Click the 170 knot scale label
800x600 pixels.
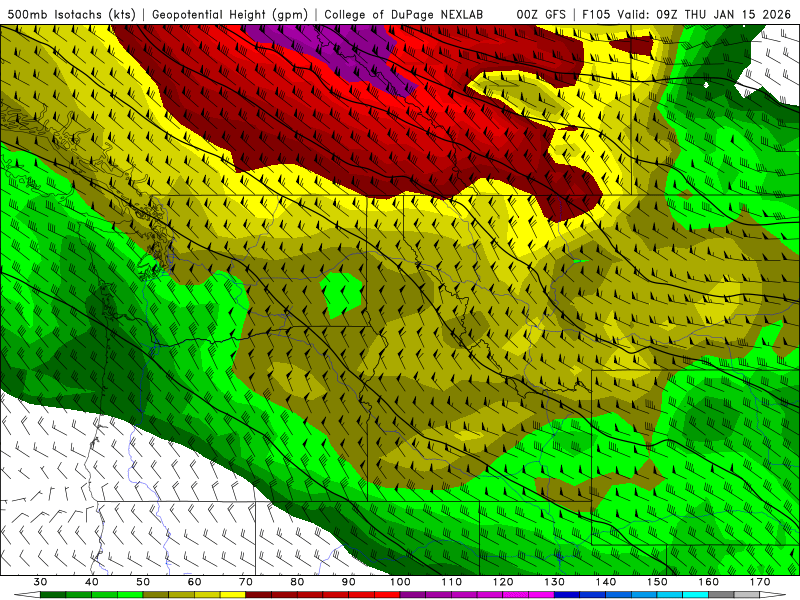coord(760,582)
